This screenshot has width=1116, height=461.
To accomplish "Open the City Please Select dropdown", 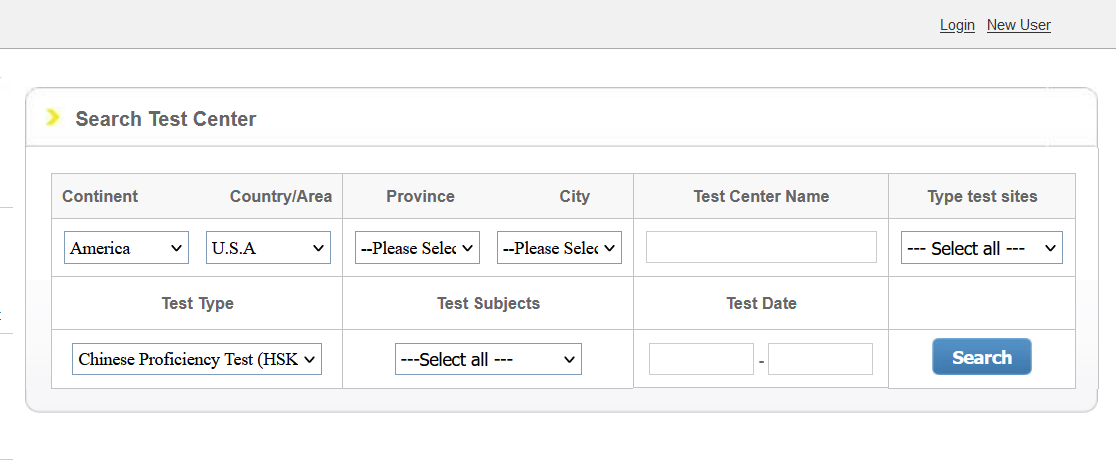I will click(x=559, y=248).
